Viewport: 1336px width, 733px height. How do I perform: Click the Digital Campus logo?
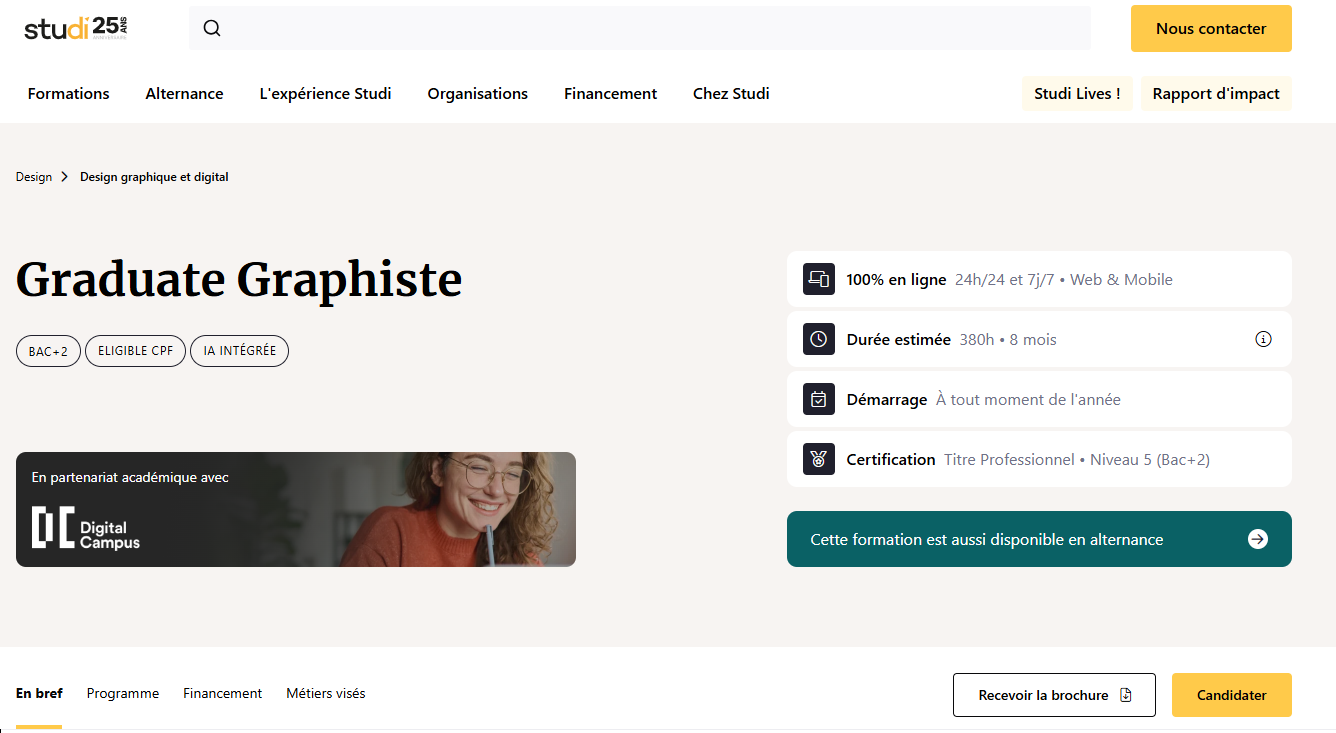click(86, 528)
